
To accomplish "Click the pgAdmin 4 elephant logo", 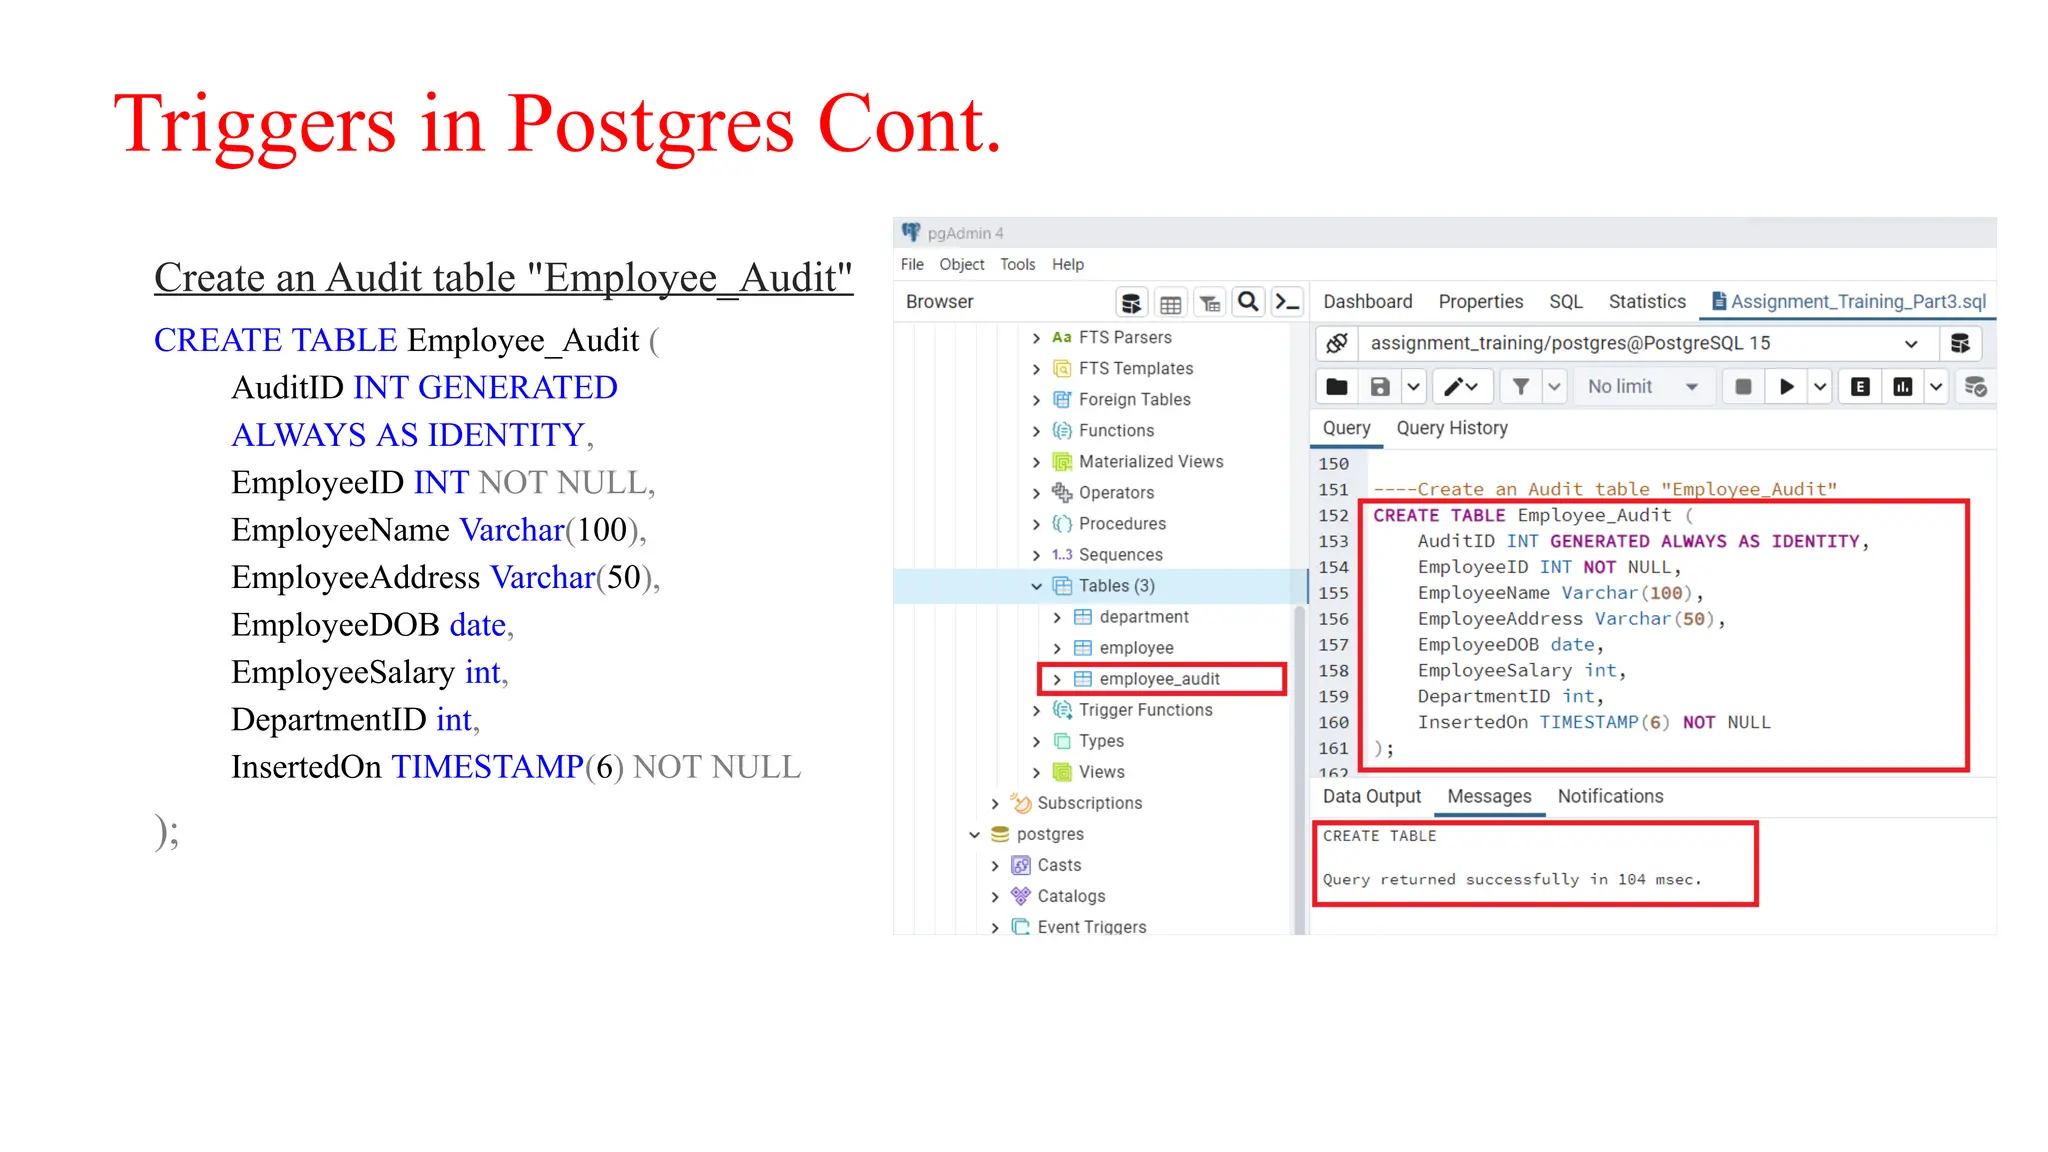I will coord(911,232).
